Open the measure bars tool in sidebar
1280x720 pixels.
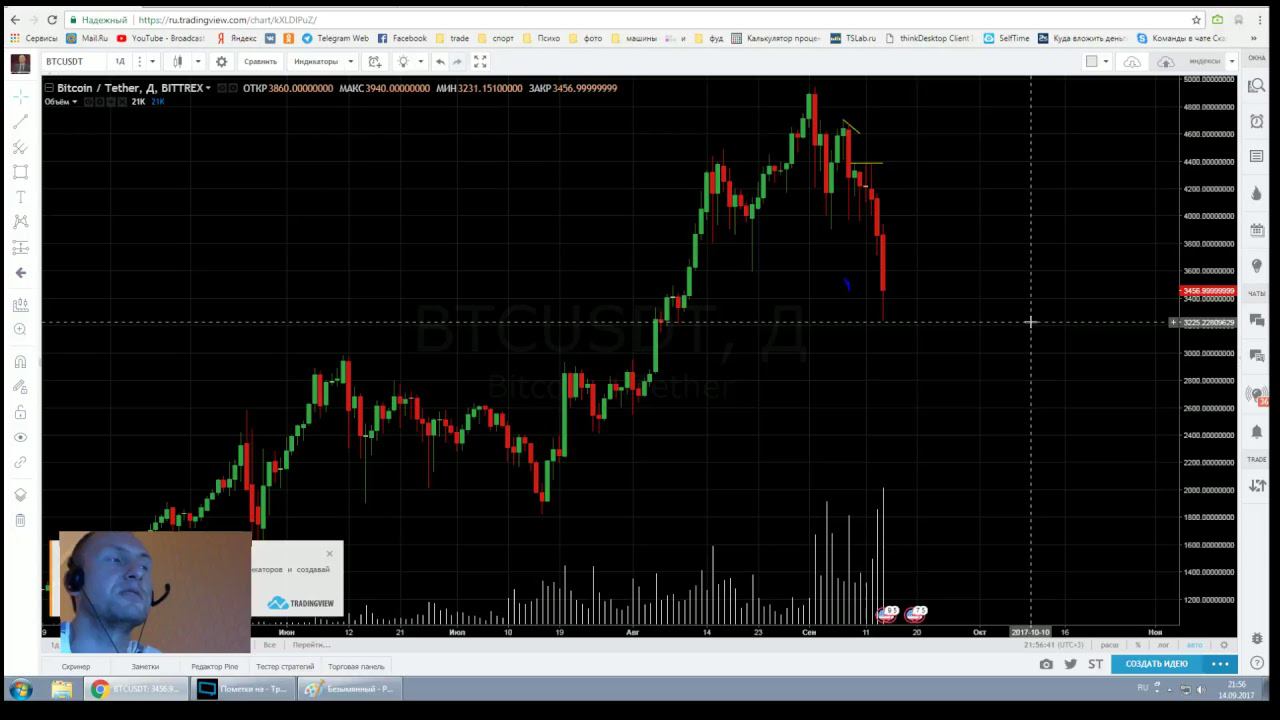[20, 305]
